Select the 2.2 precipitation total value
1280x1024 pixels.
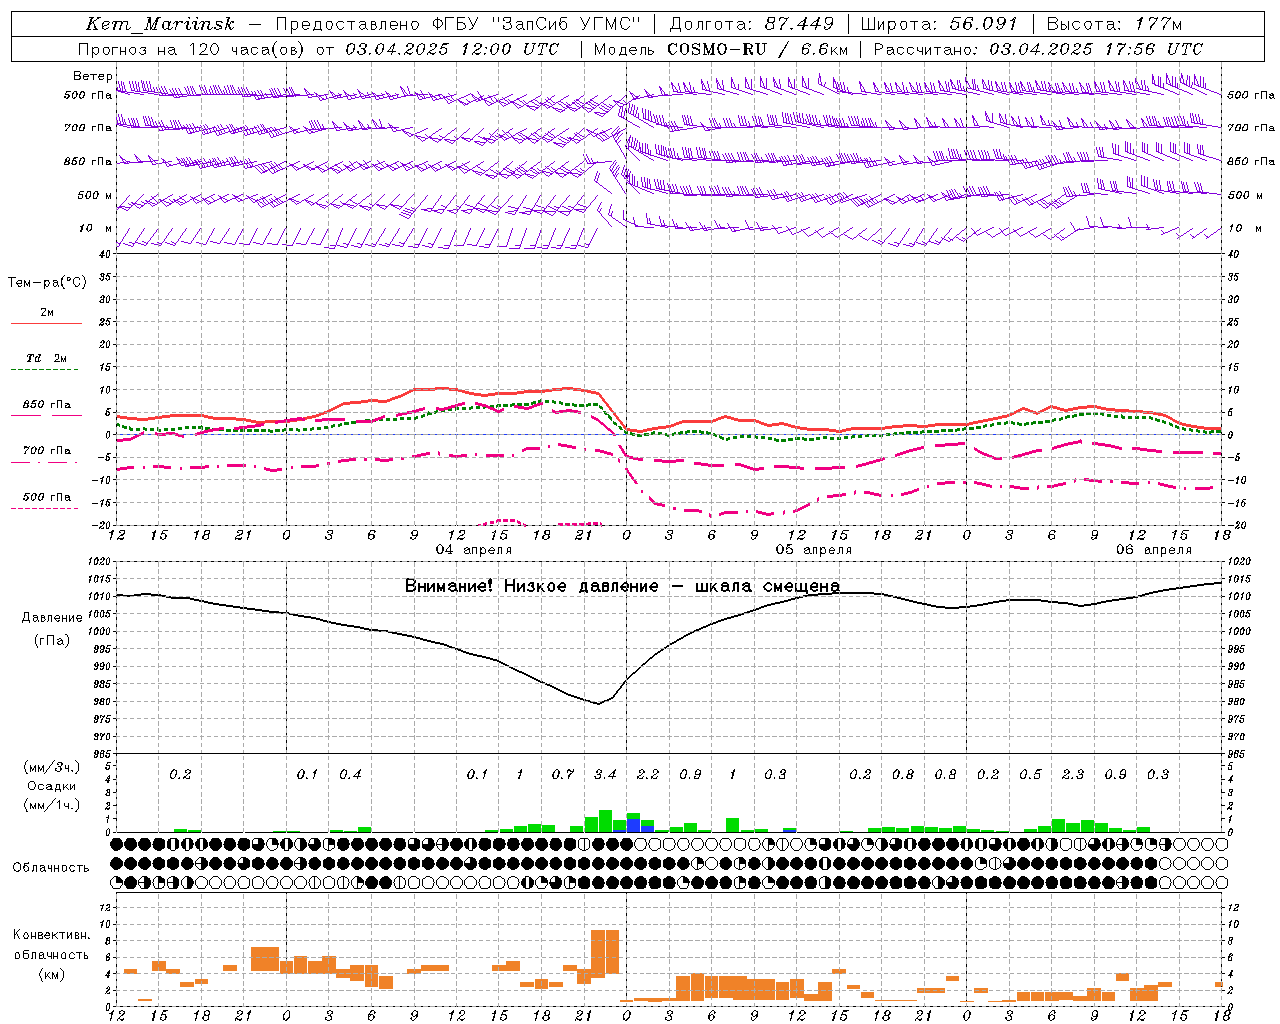pos(648,774)
